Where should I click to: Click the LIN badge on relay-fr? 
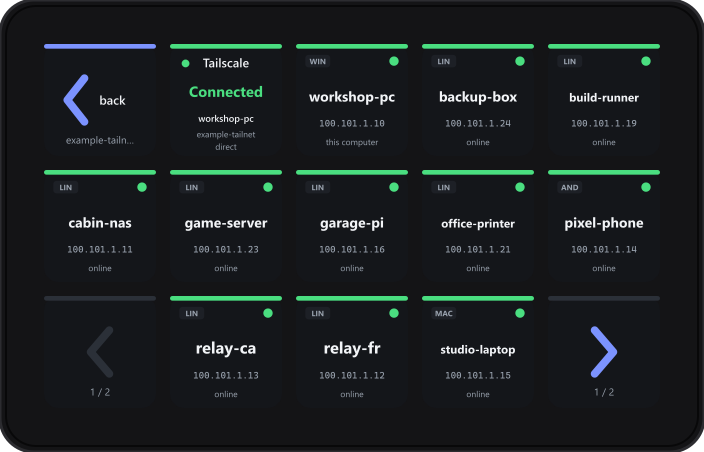tap(317, 313)
